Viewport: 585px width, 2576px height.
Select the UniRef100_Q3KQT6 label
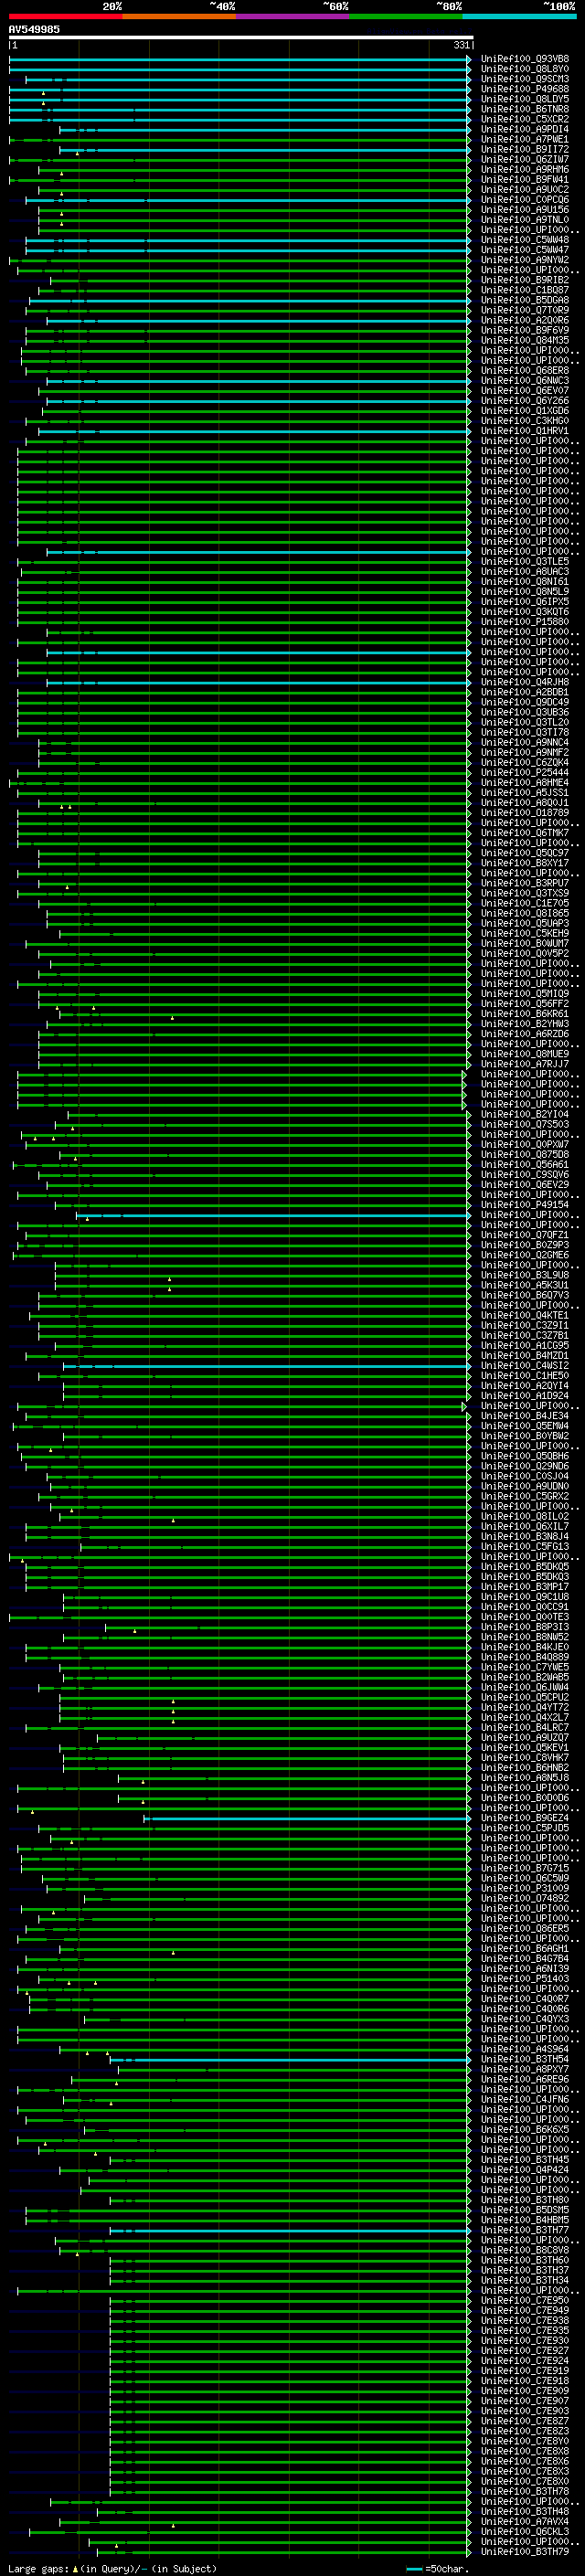click(x=525, y=611)
